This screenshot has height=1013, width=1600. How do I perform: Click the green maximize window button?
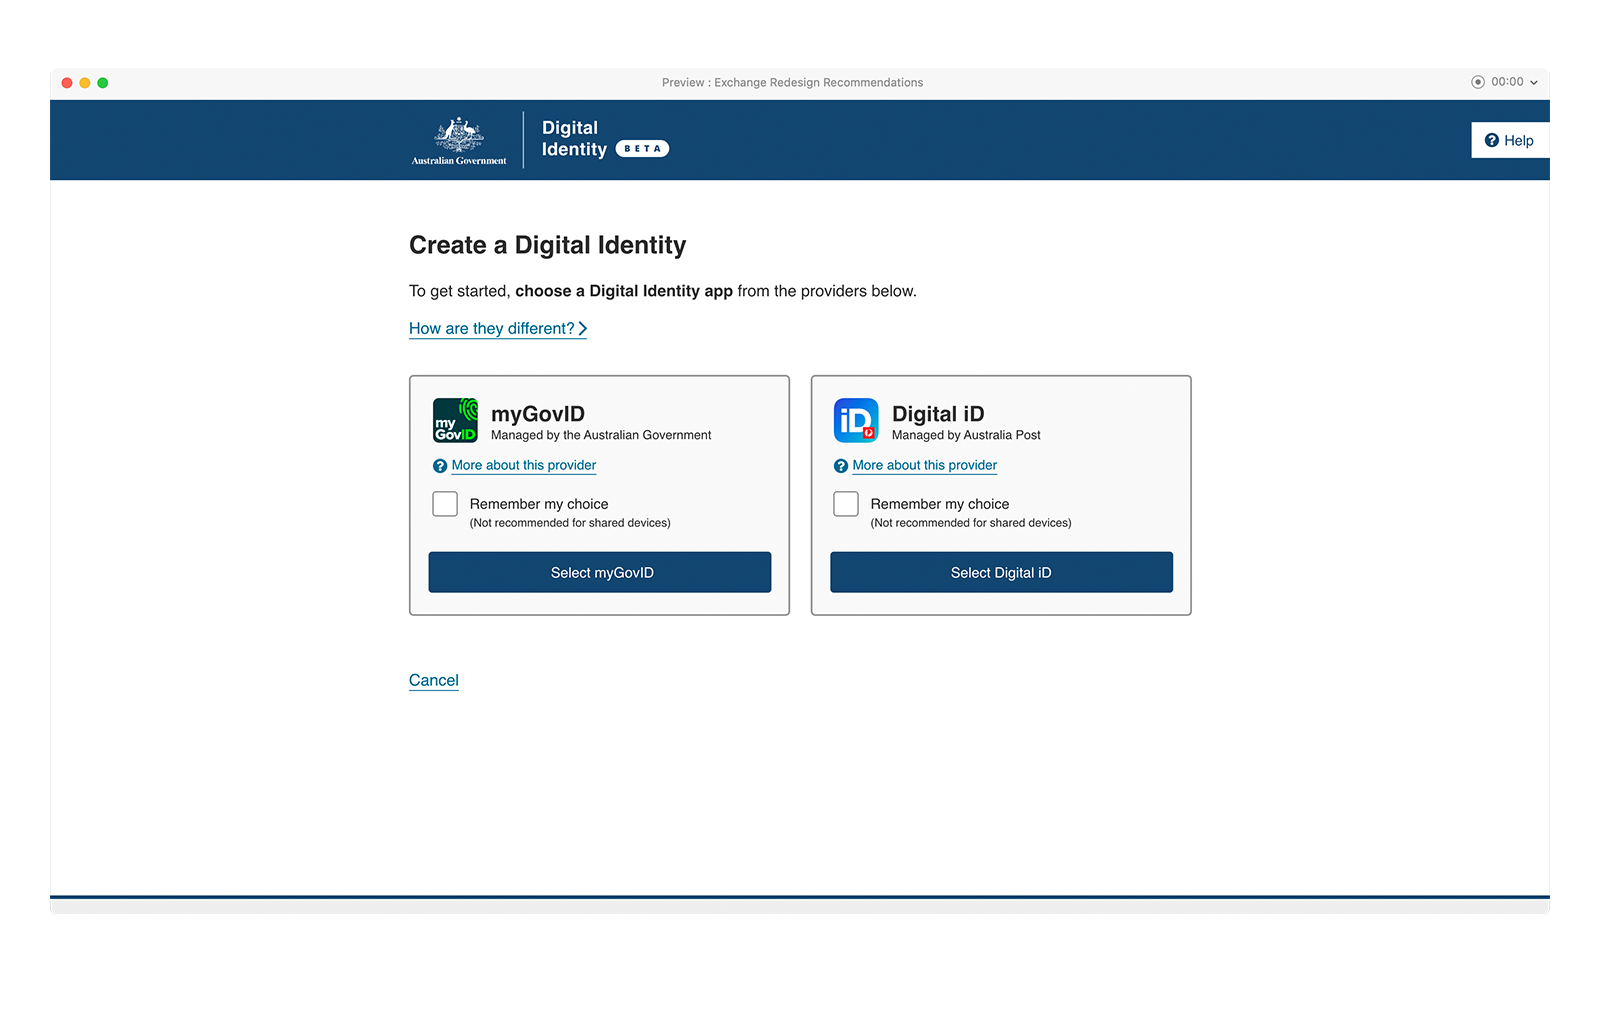[103, 83]
